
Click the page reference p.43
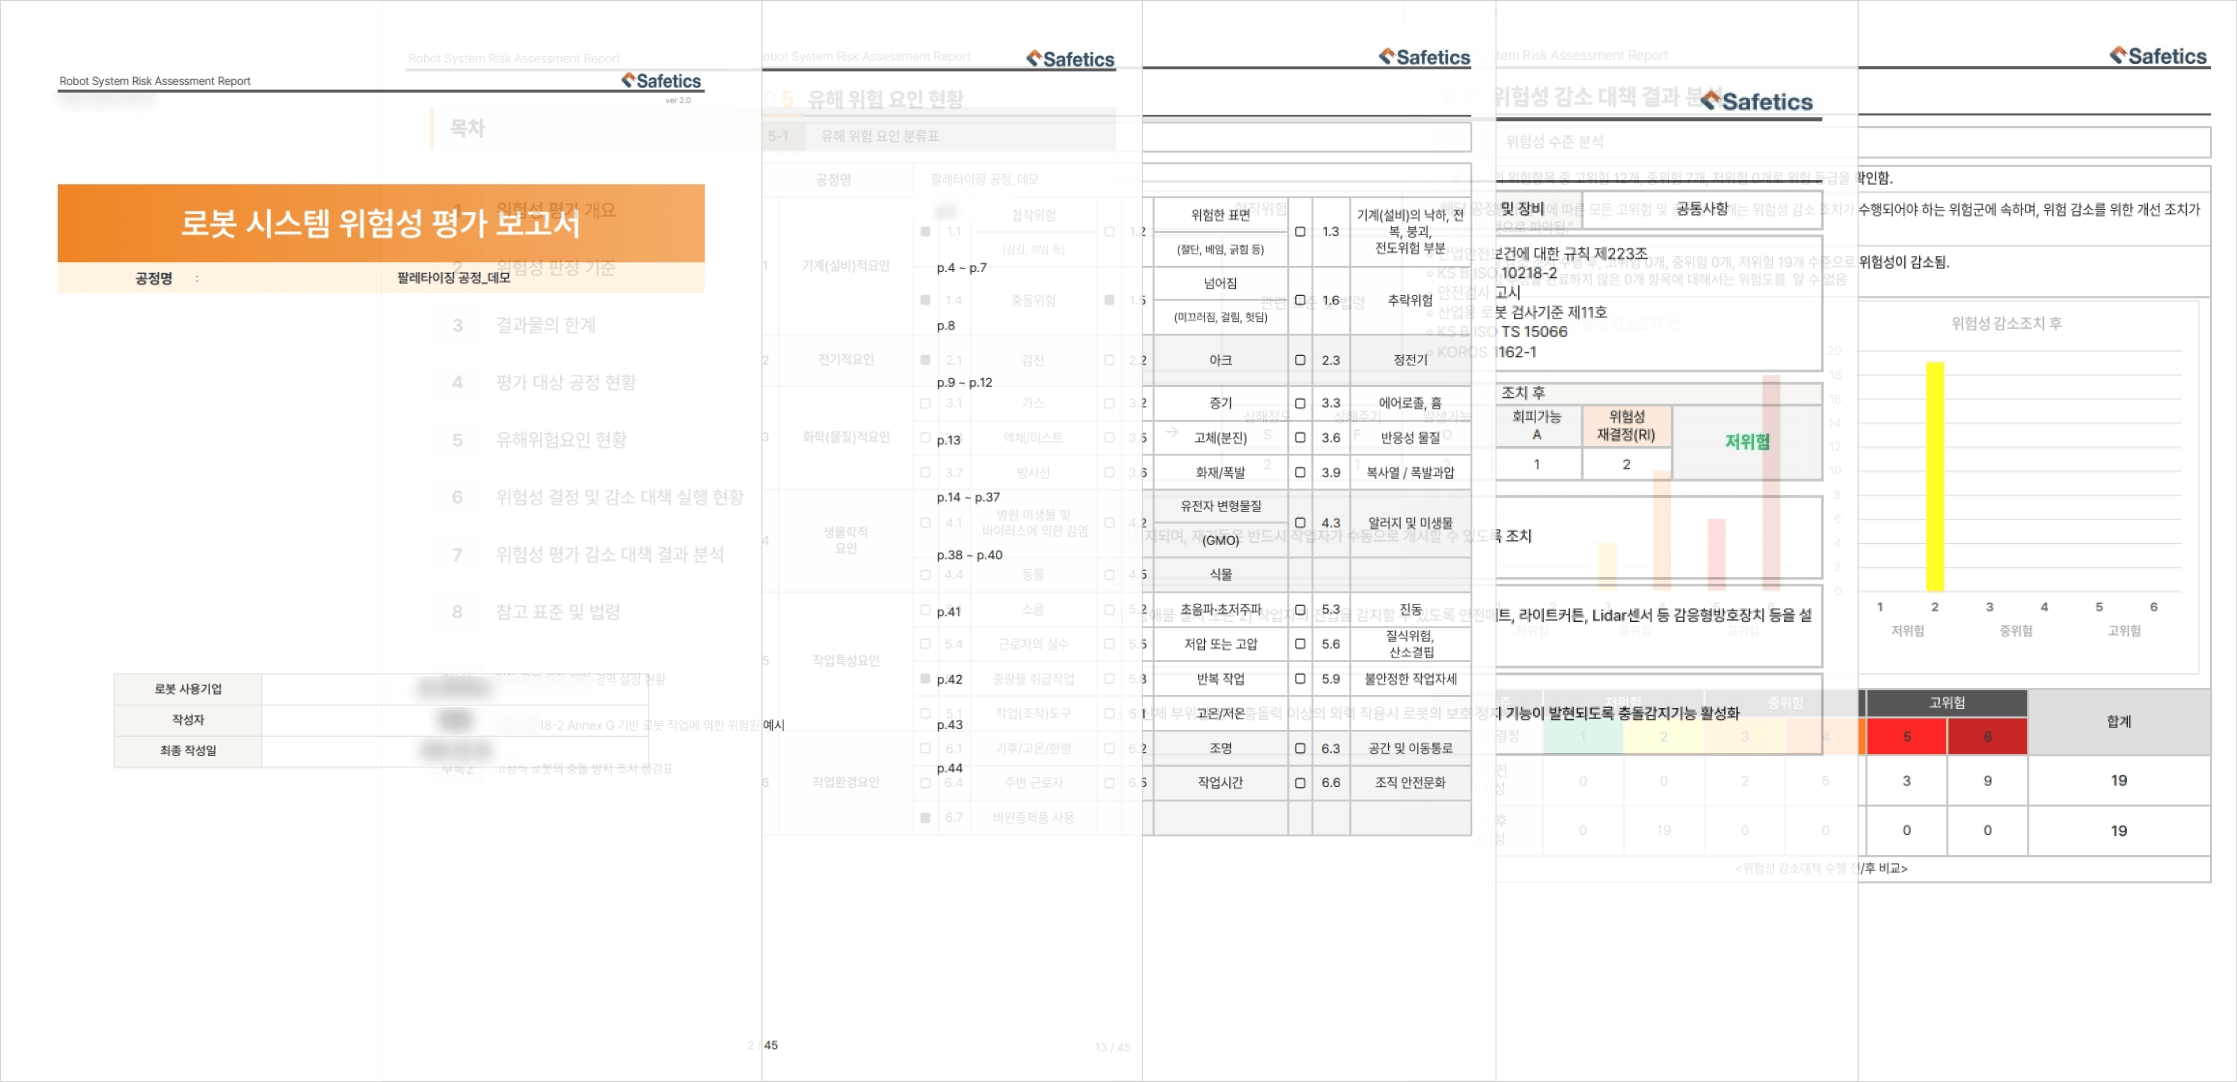[x=950, y=725]
